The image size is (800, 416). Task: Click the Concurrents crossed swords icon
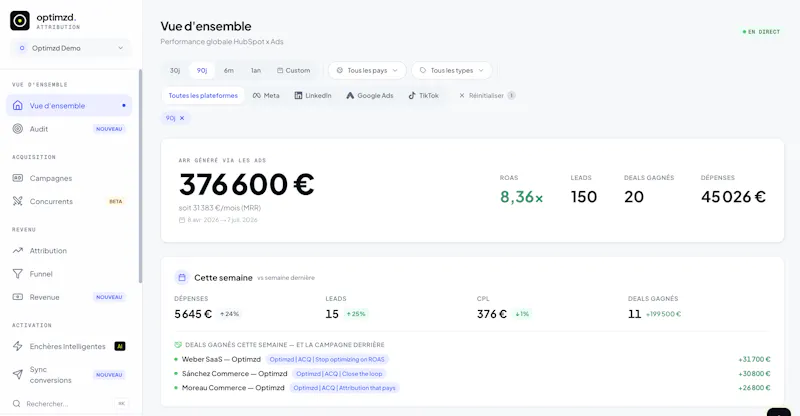point(18,201)
